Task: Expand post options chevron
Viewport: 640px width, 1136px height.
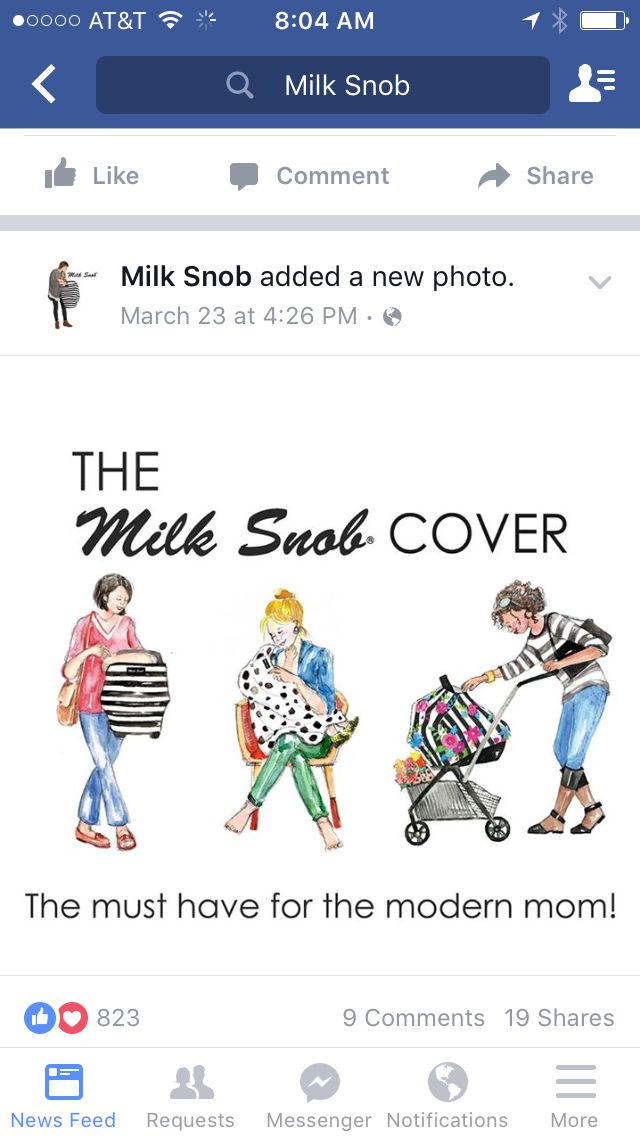Action: tap(599, 283)
